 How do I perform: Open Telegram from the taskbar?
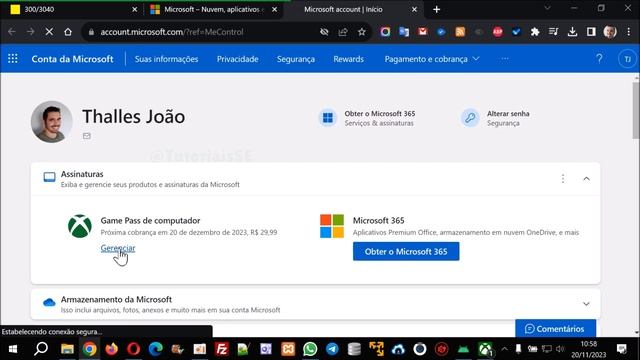coord(332,349)
